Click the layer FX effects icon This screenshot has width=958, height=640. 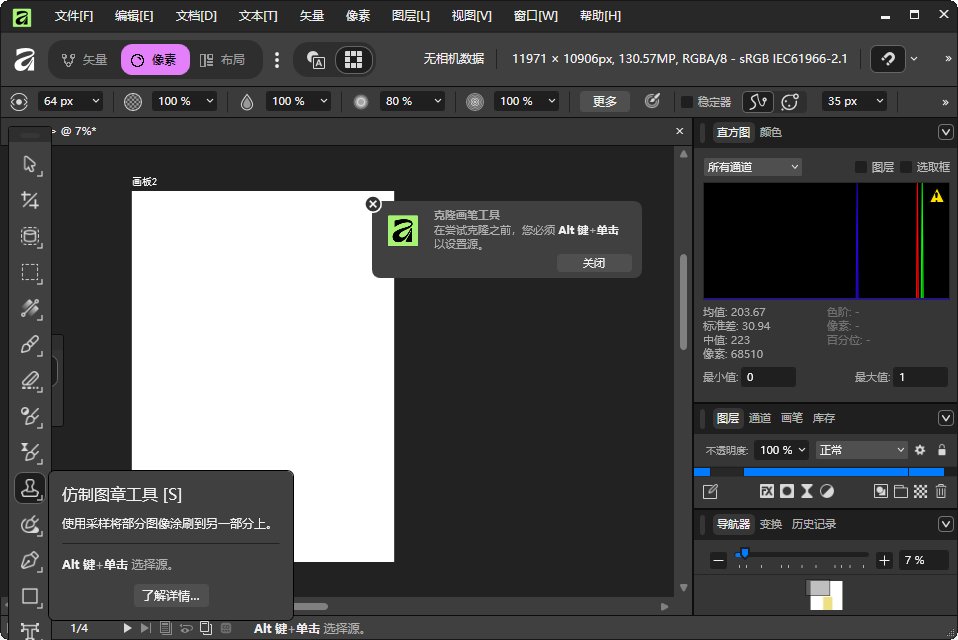pyautogui.click(x=767, y=492)
